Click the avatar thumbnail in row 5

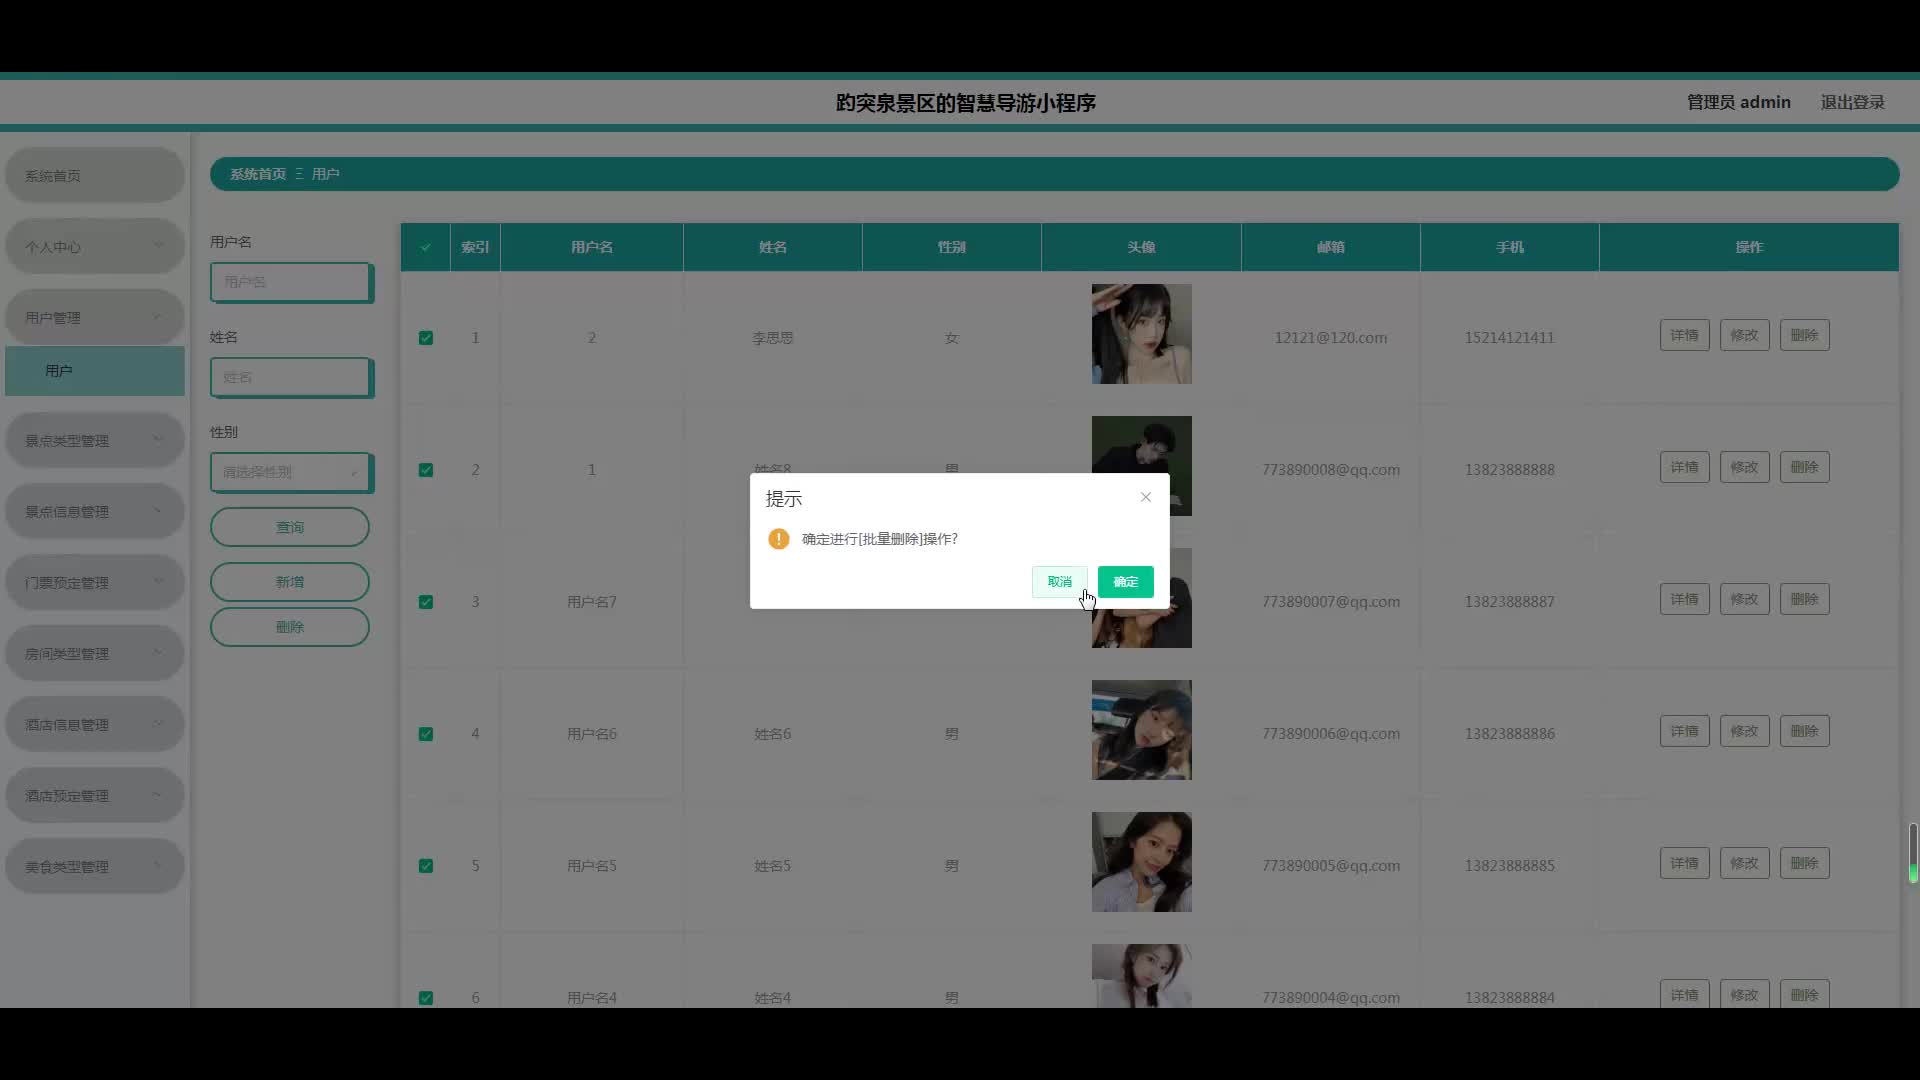click(1141, 862)
